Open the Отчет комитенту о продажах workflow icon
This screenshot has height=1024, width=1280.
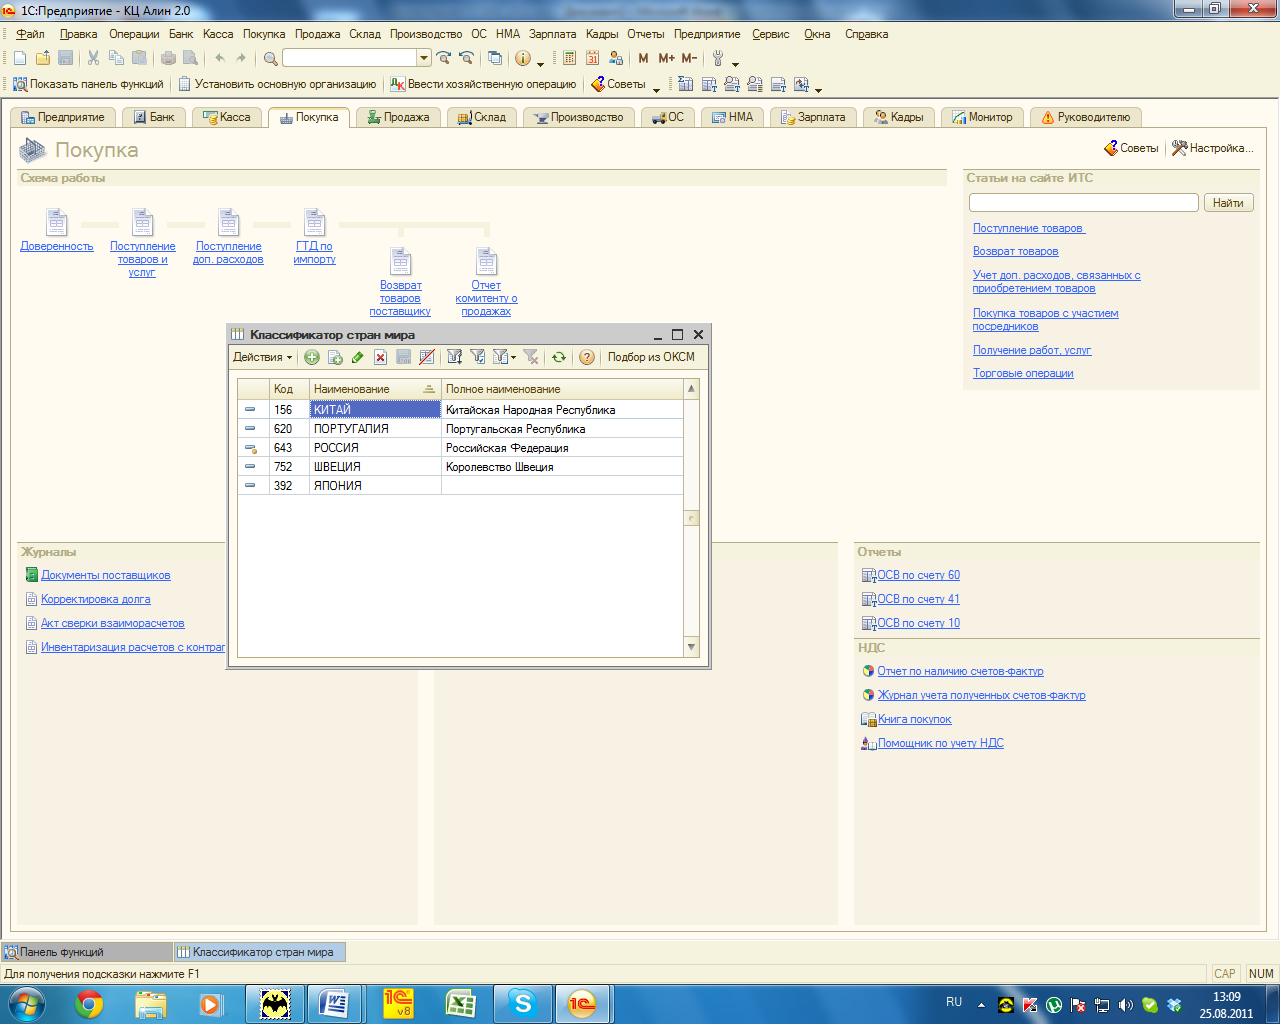click(x=487, y=261)
